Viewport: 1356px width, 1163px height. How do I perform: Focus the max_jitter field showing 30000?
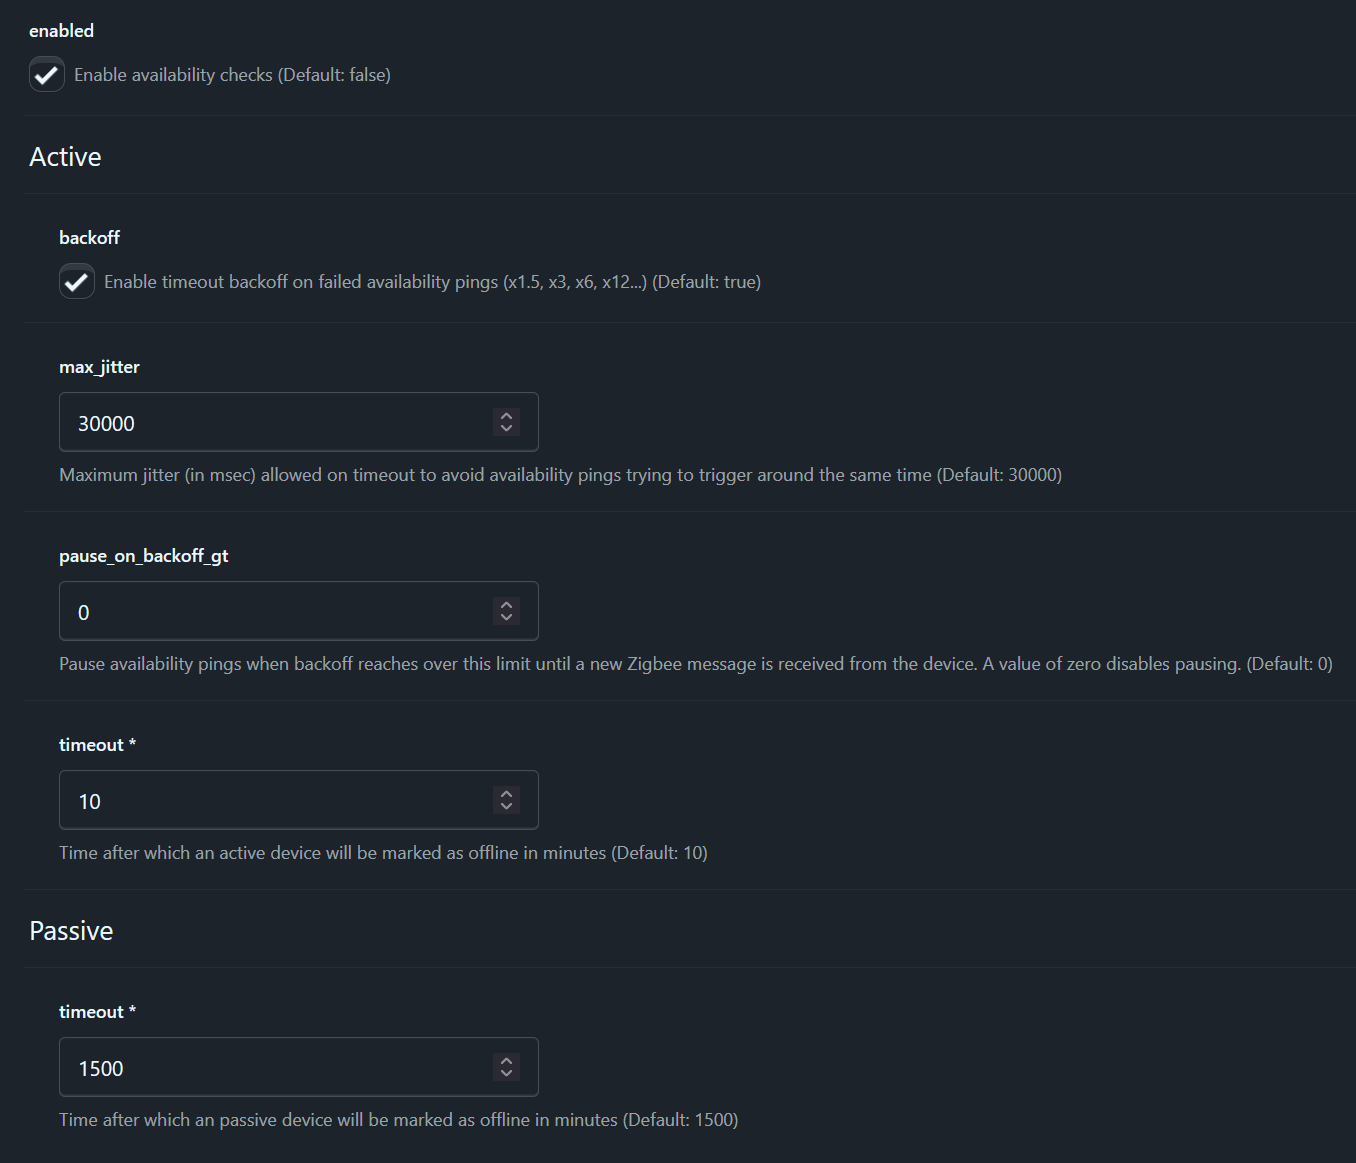click(270, 423)
